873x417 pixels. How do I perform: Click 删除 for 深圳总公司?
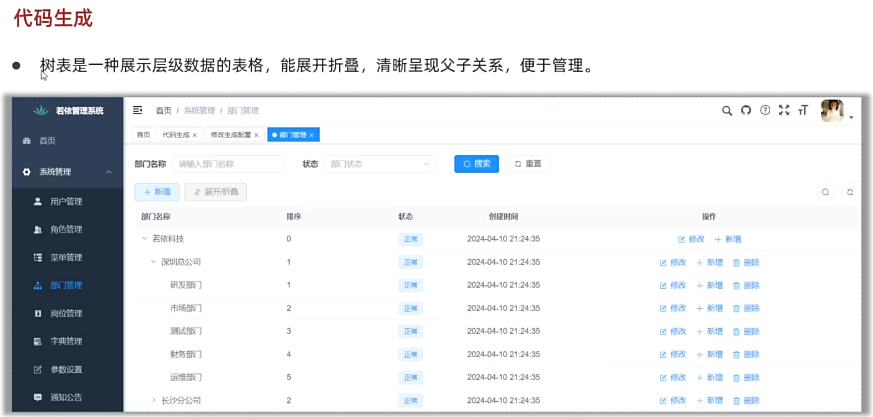(746, 262)
